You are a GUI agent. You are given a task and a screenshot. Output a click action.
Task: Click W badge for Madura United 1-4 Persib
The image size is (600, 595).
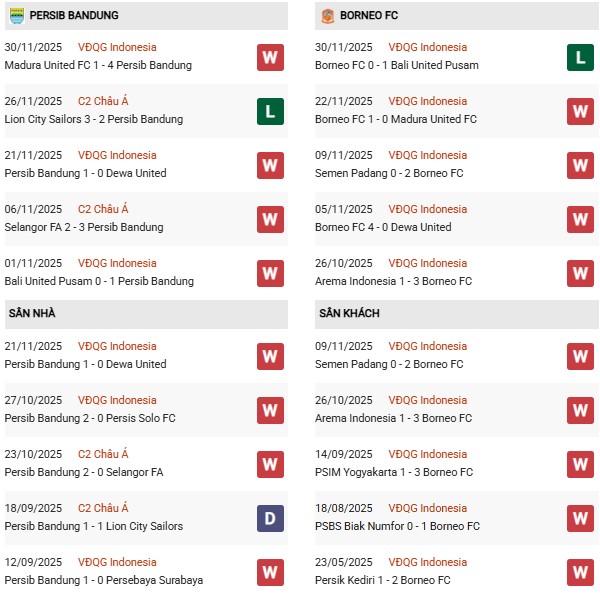(269, 57)
